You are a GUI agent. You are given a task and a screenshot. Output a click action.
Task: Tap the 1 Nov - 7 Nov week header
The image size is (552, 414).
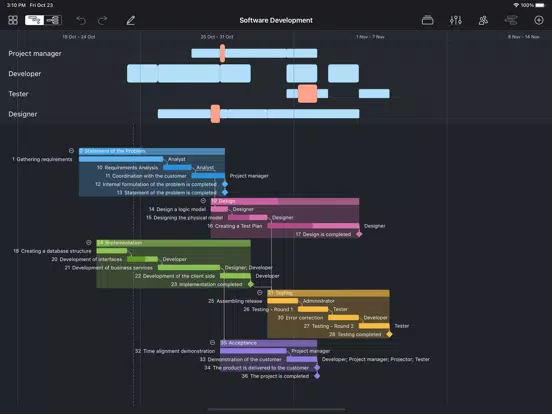(370, 37)
